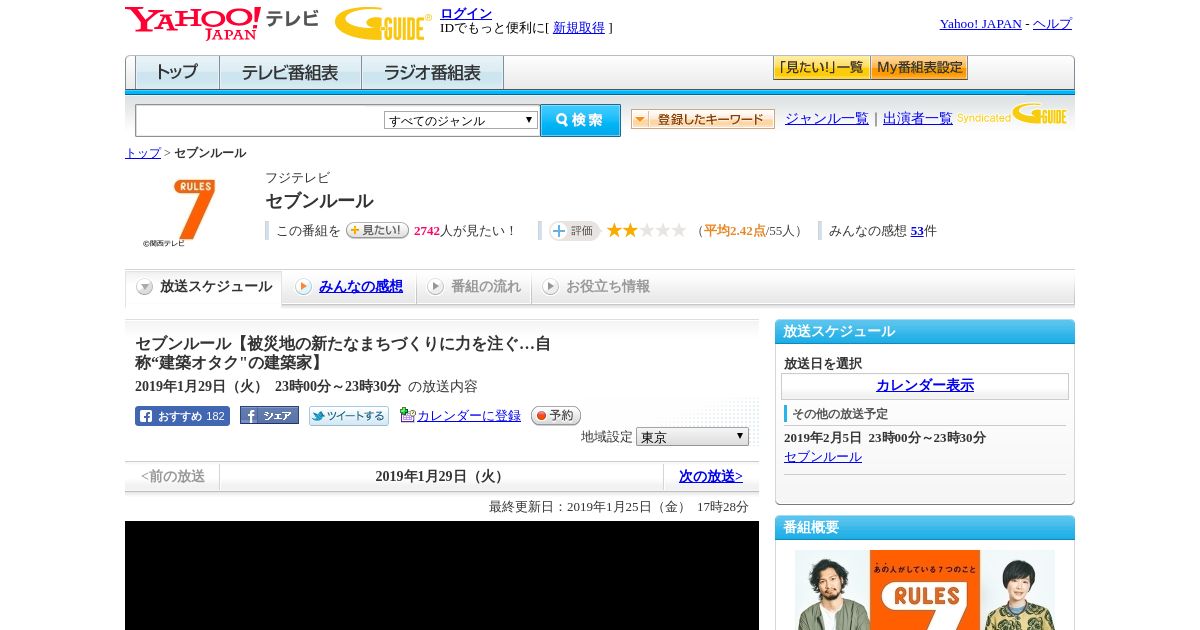Expand the すべてのジャンル dropdown
The image size is (1200, 630).
461,120
